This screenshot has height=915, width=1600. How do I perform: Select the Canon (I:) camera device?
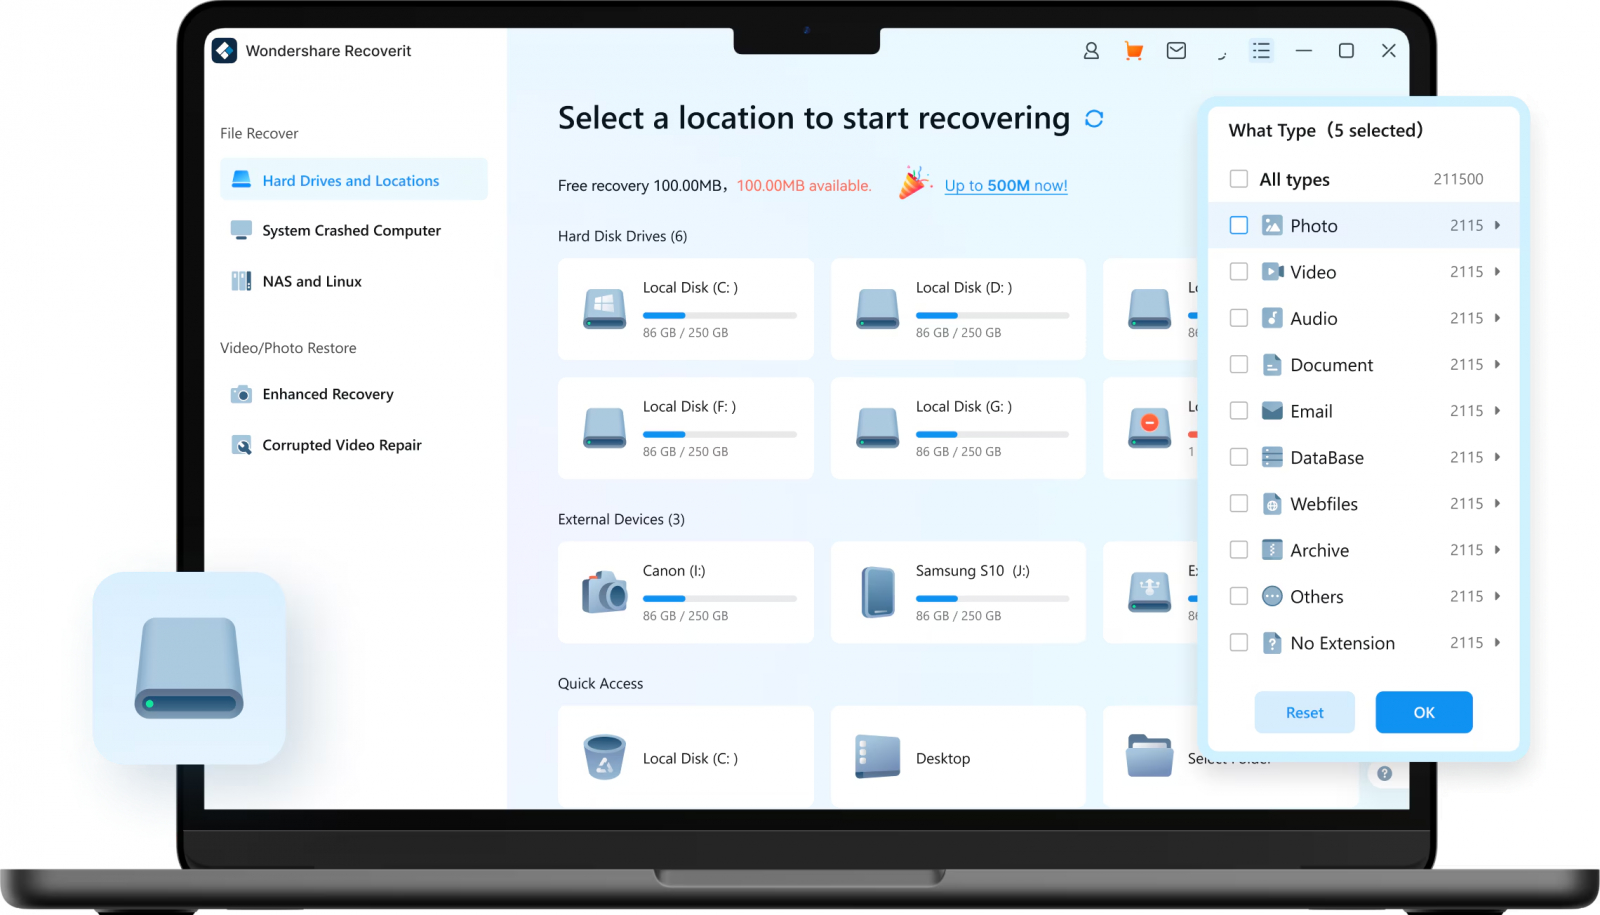[x=685, y=592]
